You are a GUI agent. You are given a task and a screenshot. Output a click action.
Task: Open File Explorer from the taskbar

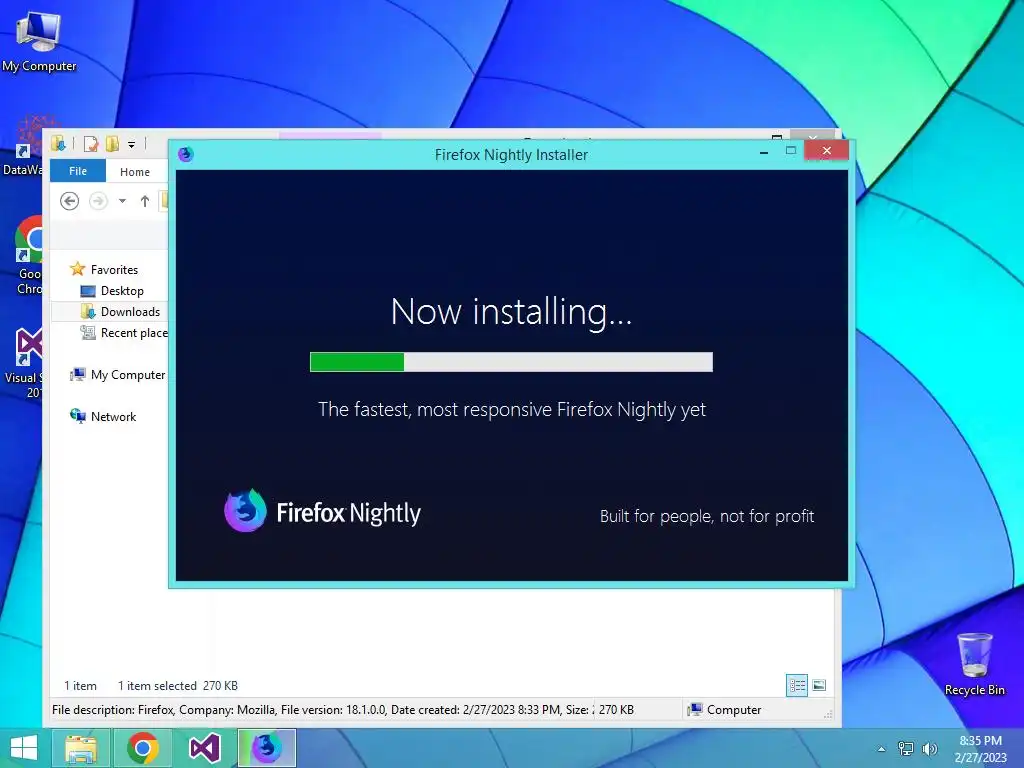pyautogui.click(x=81, y=748)
